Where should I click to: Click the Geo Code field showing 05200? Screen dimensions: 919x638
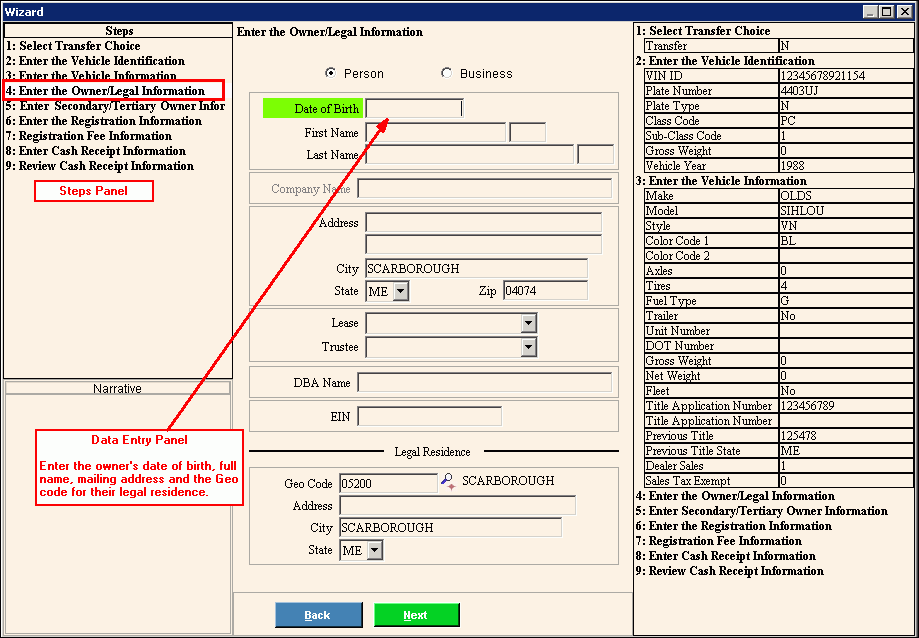(x=389, y=483)
